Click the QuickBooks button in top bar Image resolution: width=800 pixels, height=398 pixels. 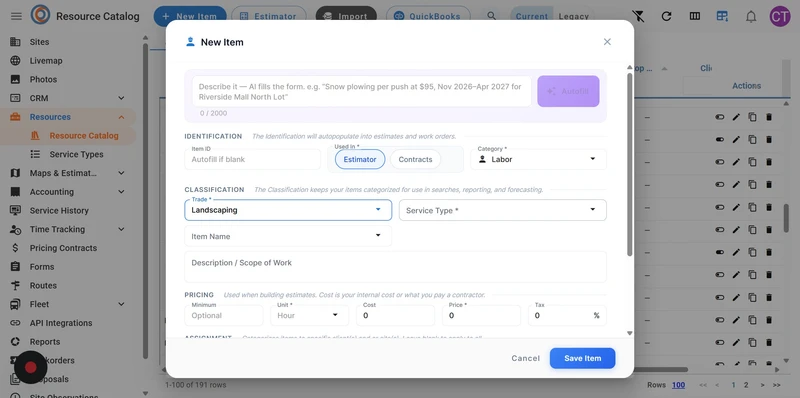point(428,16)
